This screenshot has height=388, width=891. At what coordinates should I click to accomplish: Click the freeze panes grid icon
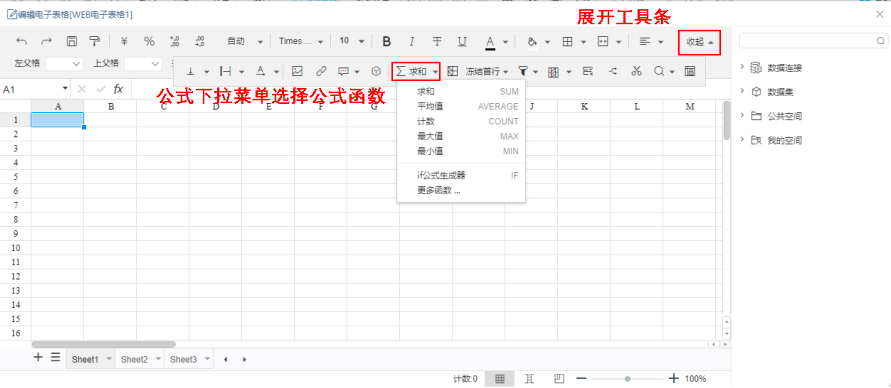click(x=452, y=72)
